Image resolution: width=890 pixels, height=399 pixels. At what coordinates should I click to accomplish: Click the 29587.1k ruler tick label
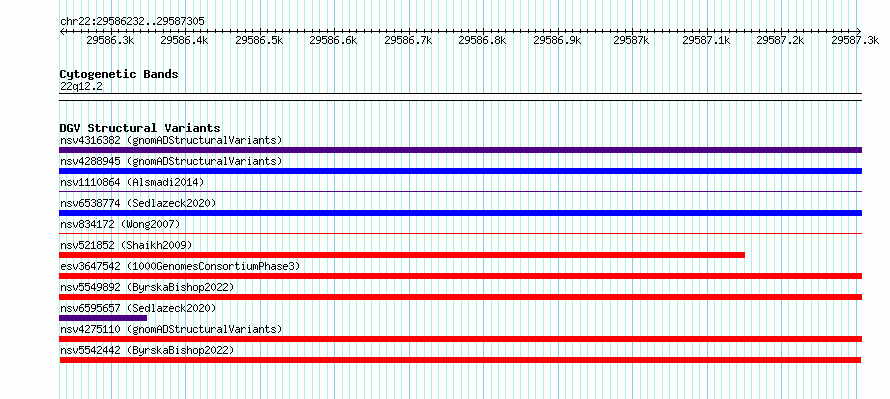pyautogui.click(x=706, y=40)
